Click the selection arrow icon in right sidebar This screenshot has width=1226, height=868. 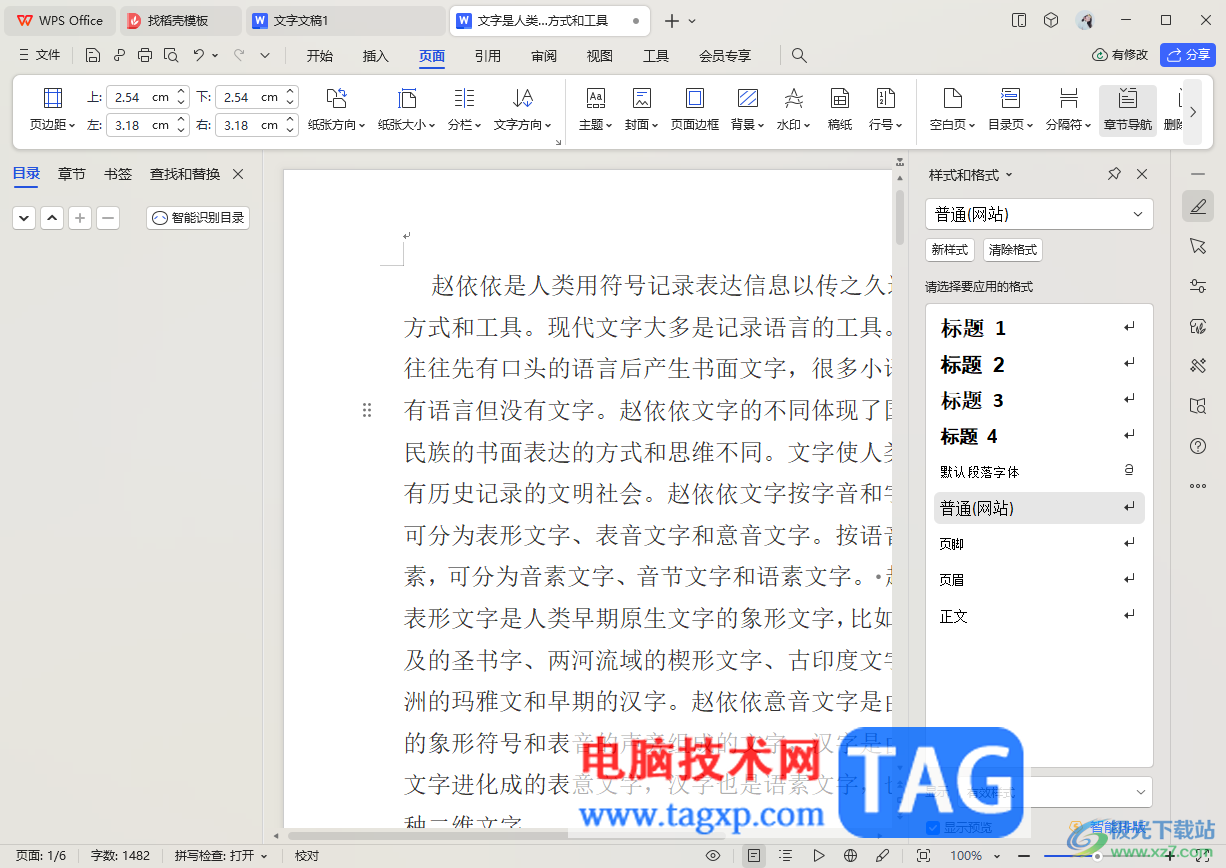click(1198, 246)
